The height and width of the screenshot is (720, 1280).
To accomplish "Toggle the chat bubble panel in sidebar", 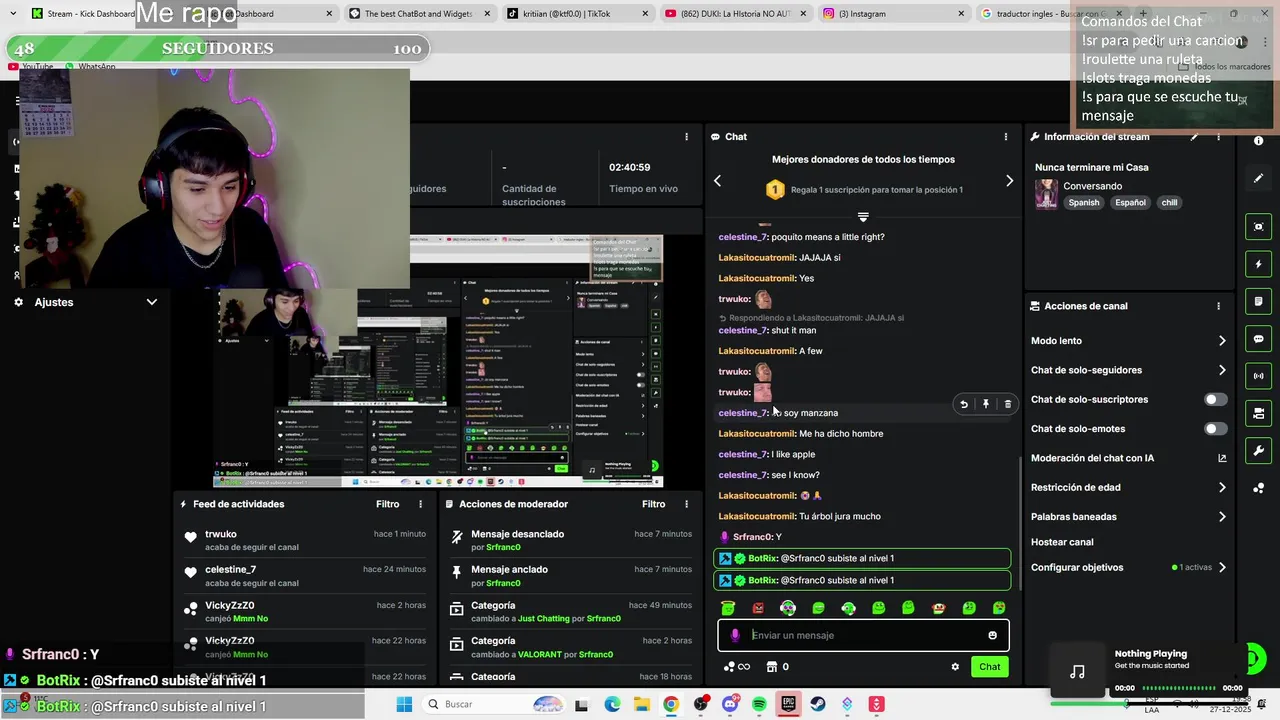I will tap(1259, 339).
